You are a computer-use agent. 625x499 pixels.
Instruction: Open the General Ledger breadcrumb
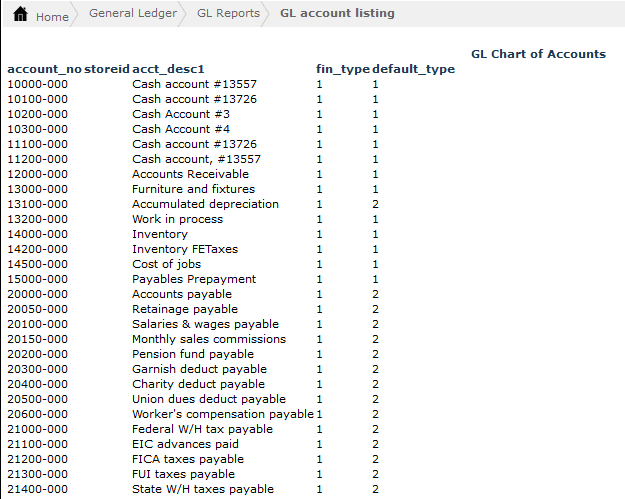click(132, 13)
